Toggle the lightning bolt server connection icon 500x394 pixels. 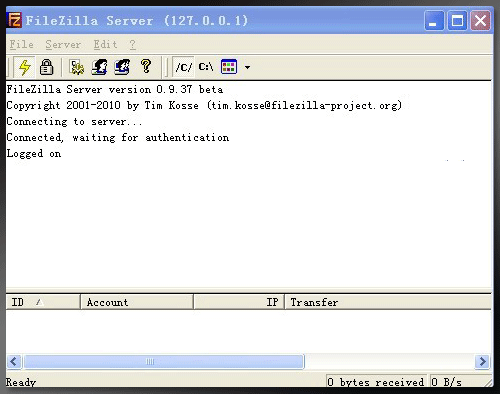(x=25, y=67)
